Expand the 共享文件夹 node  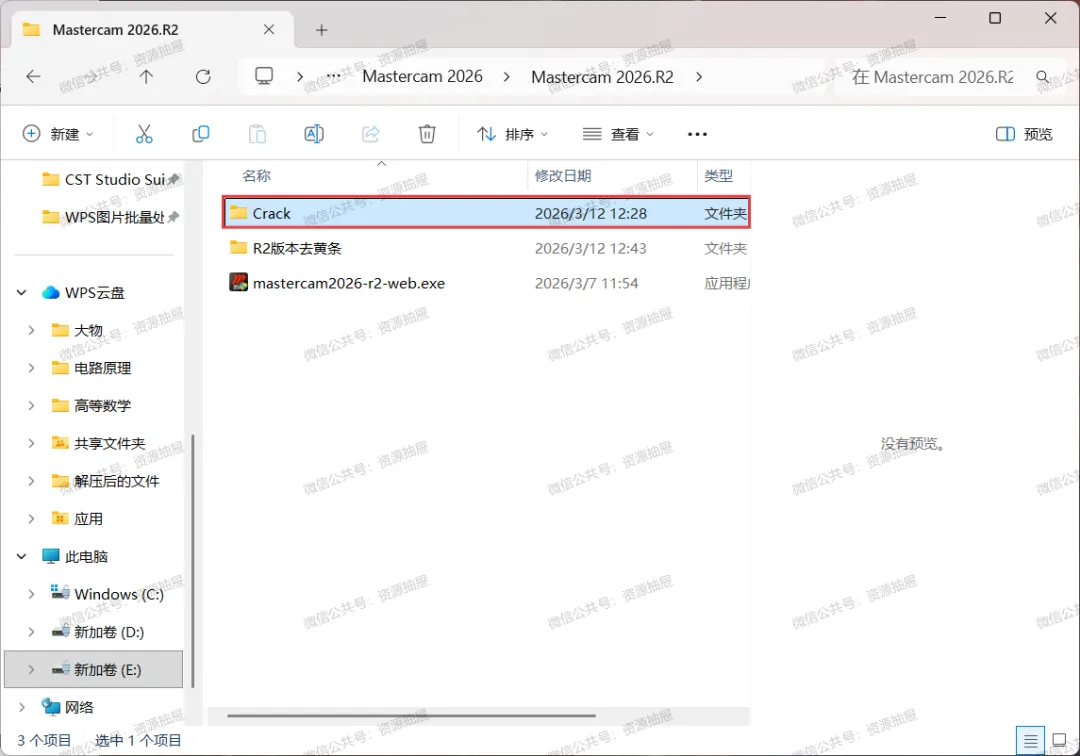click(31, 443)
